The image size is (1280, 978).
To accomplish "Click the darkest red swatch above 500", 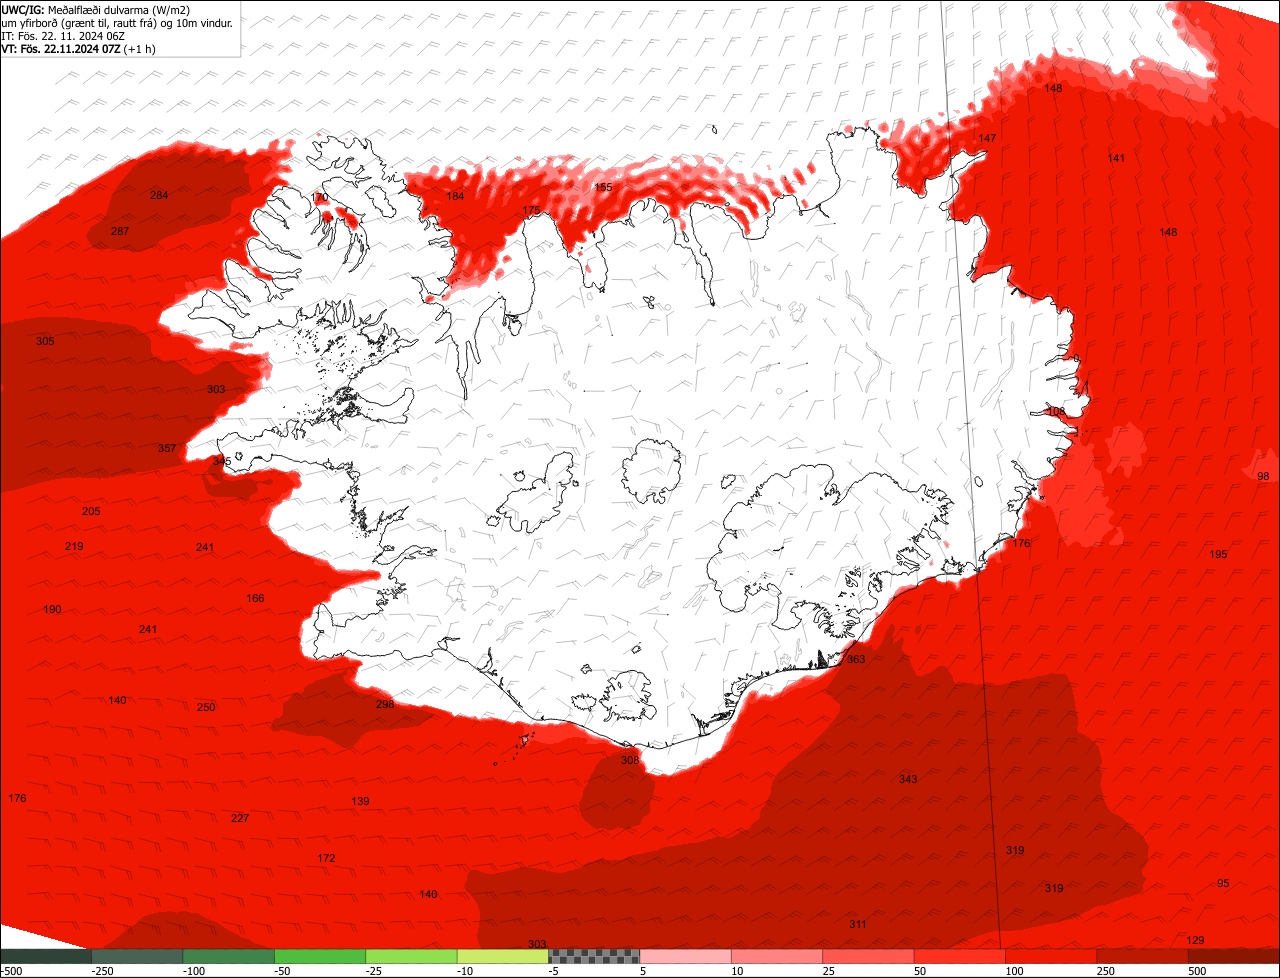I will click(1234, 957).
